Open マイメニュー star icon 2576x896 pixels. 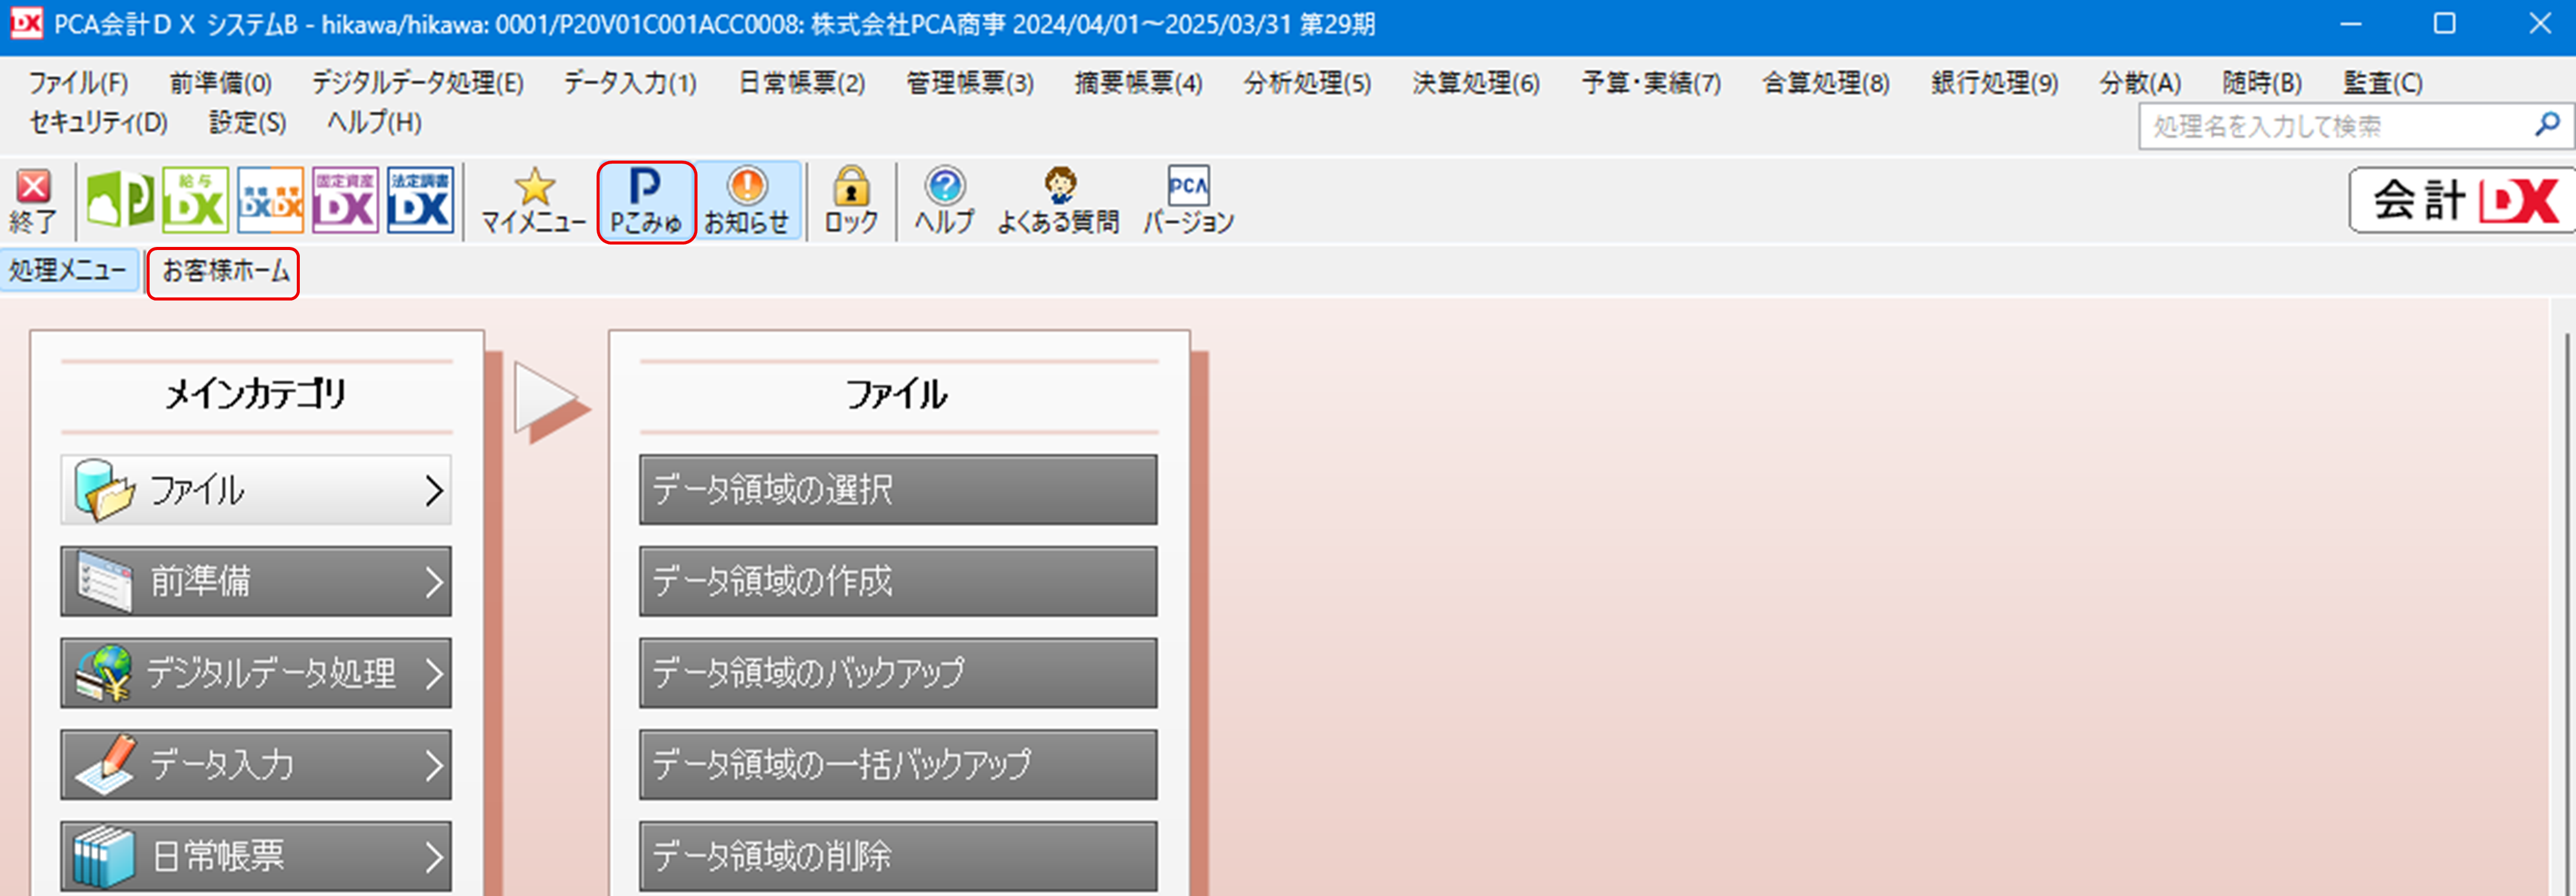(534, 201)
